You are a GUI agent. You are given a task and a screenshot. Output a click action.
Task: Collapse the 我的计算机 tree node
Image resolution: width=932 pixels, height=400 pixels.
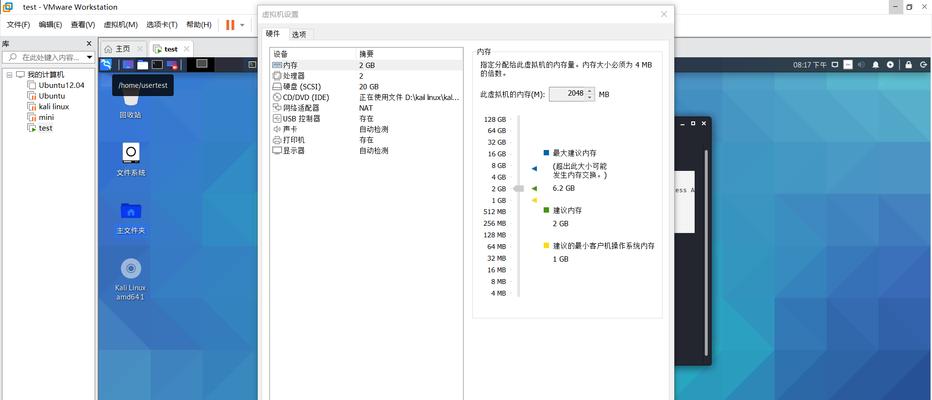[x=10, y=75]
